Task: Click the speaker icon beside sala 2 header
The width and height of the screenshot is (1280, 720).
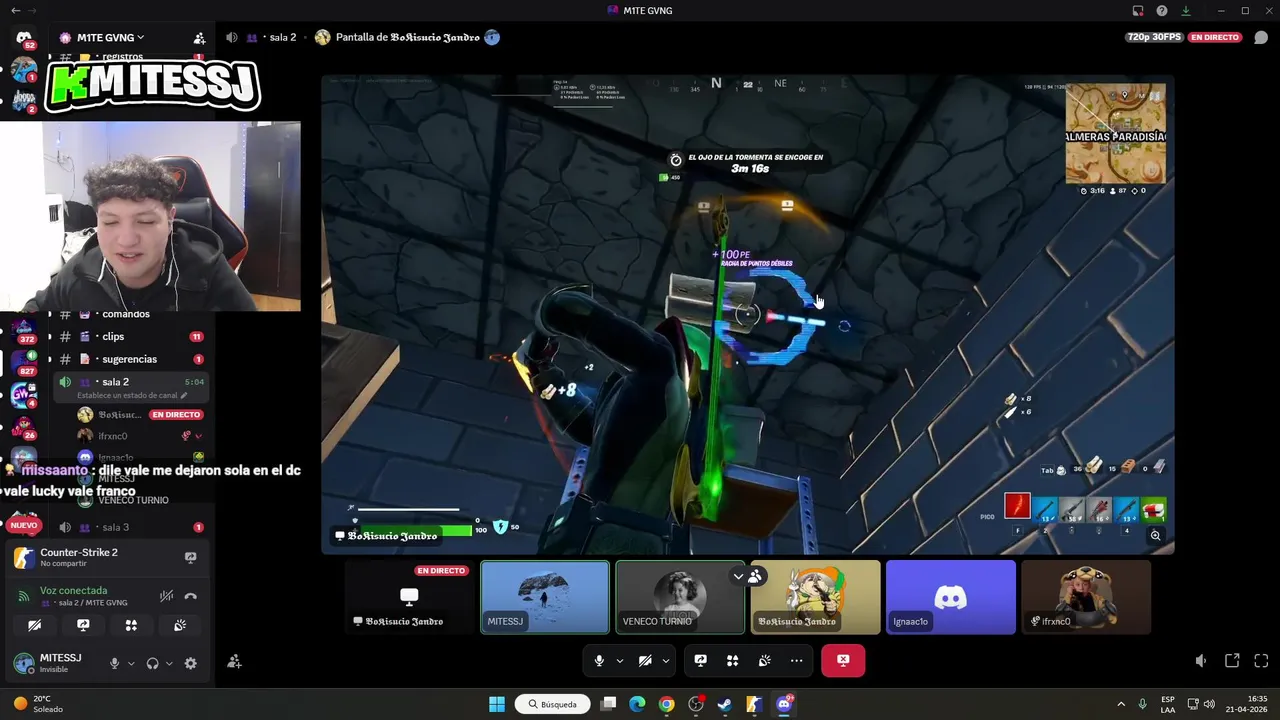Action: tap(232, 37)
